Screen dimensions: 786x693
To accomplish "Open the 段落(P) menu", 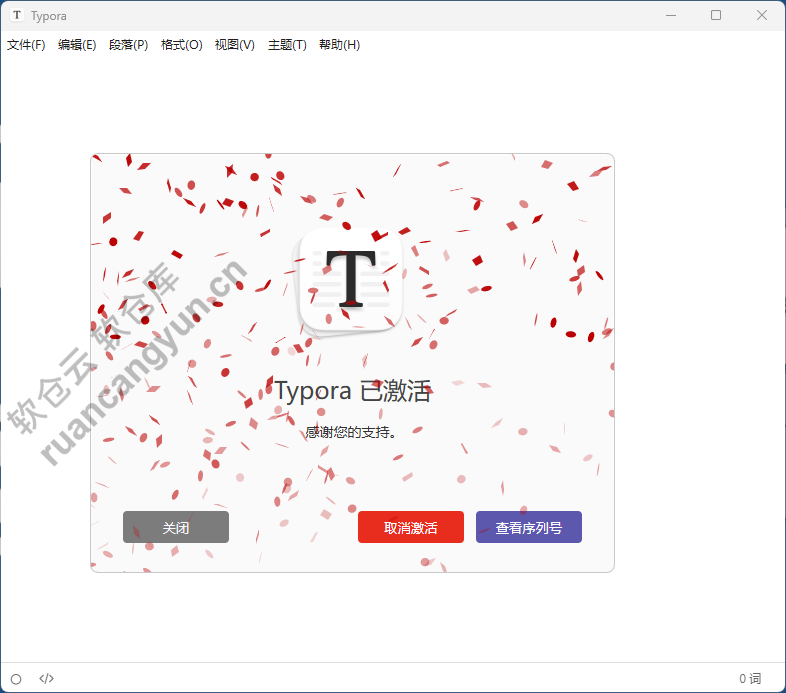I will point(128,45).
